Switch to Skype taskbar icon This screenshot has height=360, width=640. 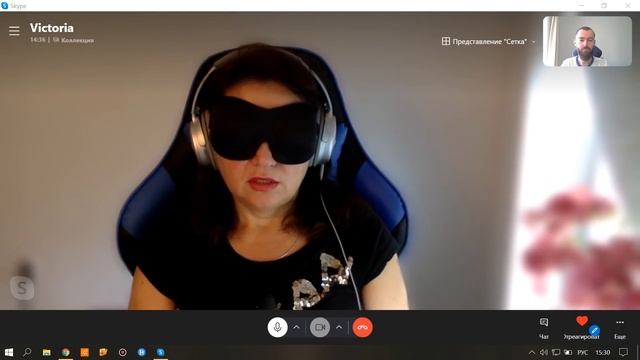pos(160,352)
